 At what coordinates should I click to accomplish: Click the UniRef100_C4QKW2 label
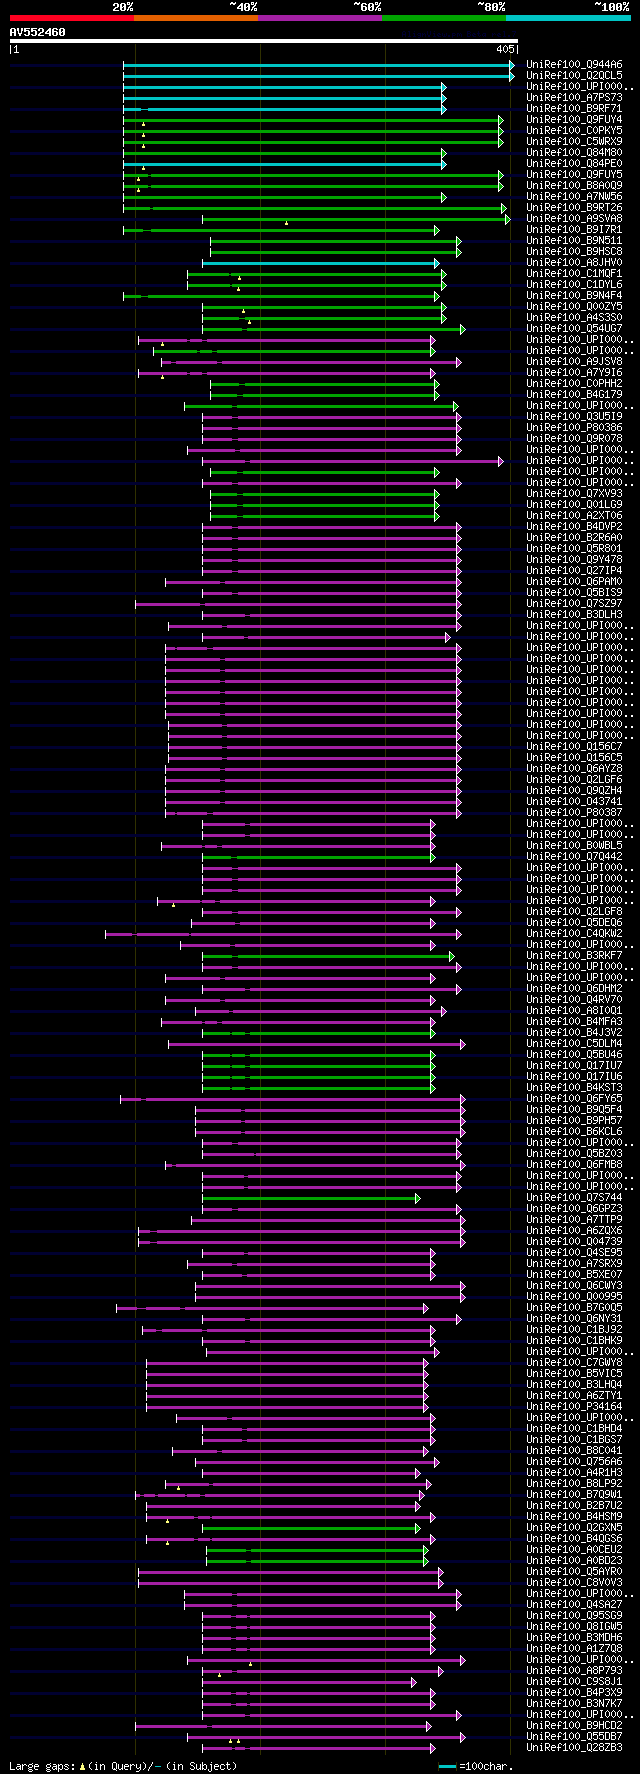(574, 934)
